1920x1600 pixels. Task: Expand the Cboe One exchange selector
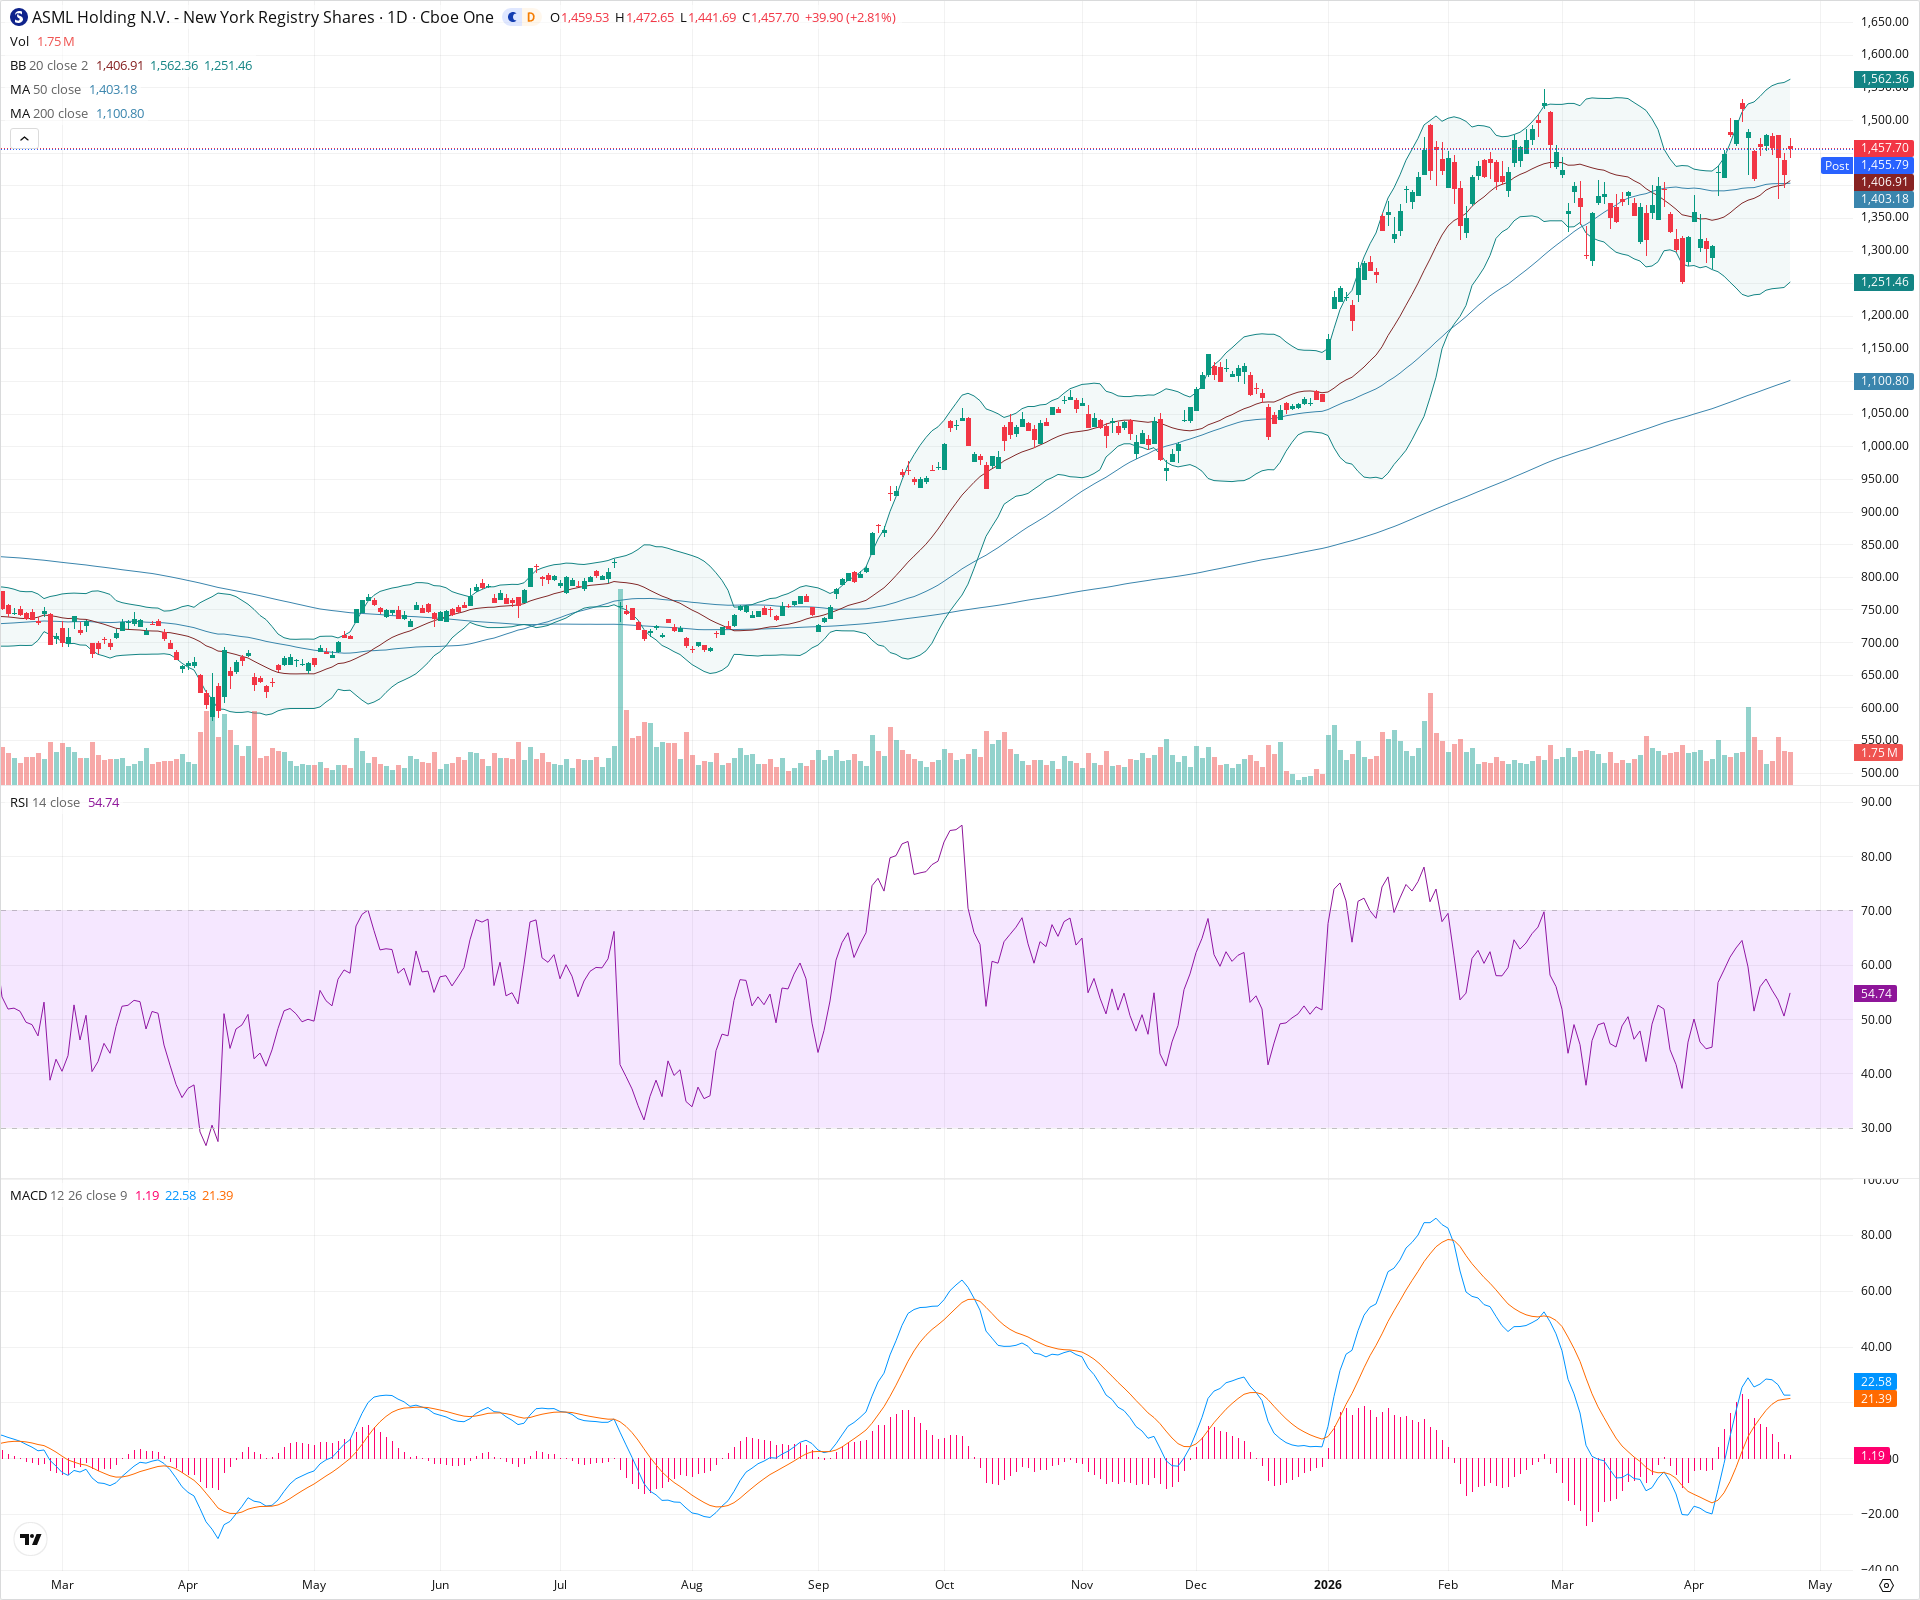tap(455, 17)
